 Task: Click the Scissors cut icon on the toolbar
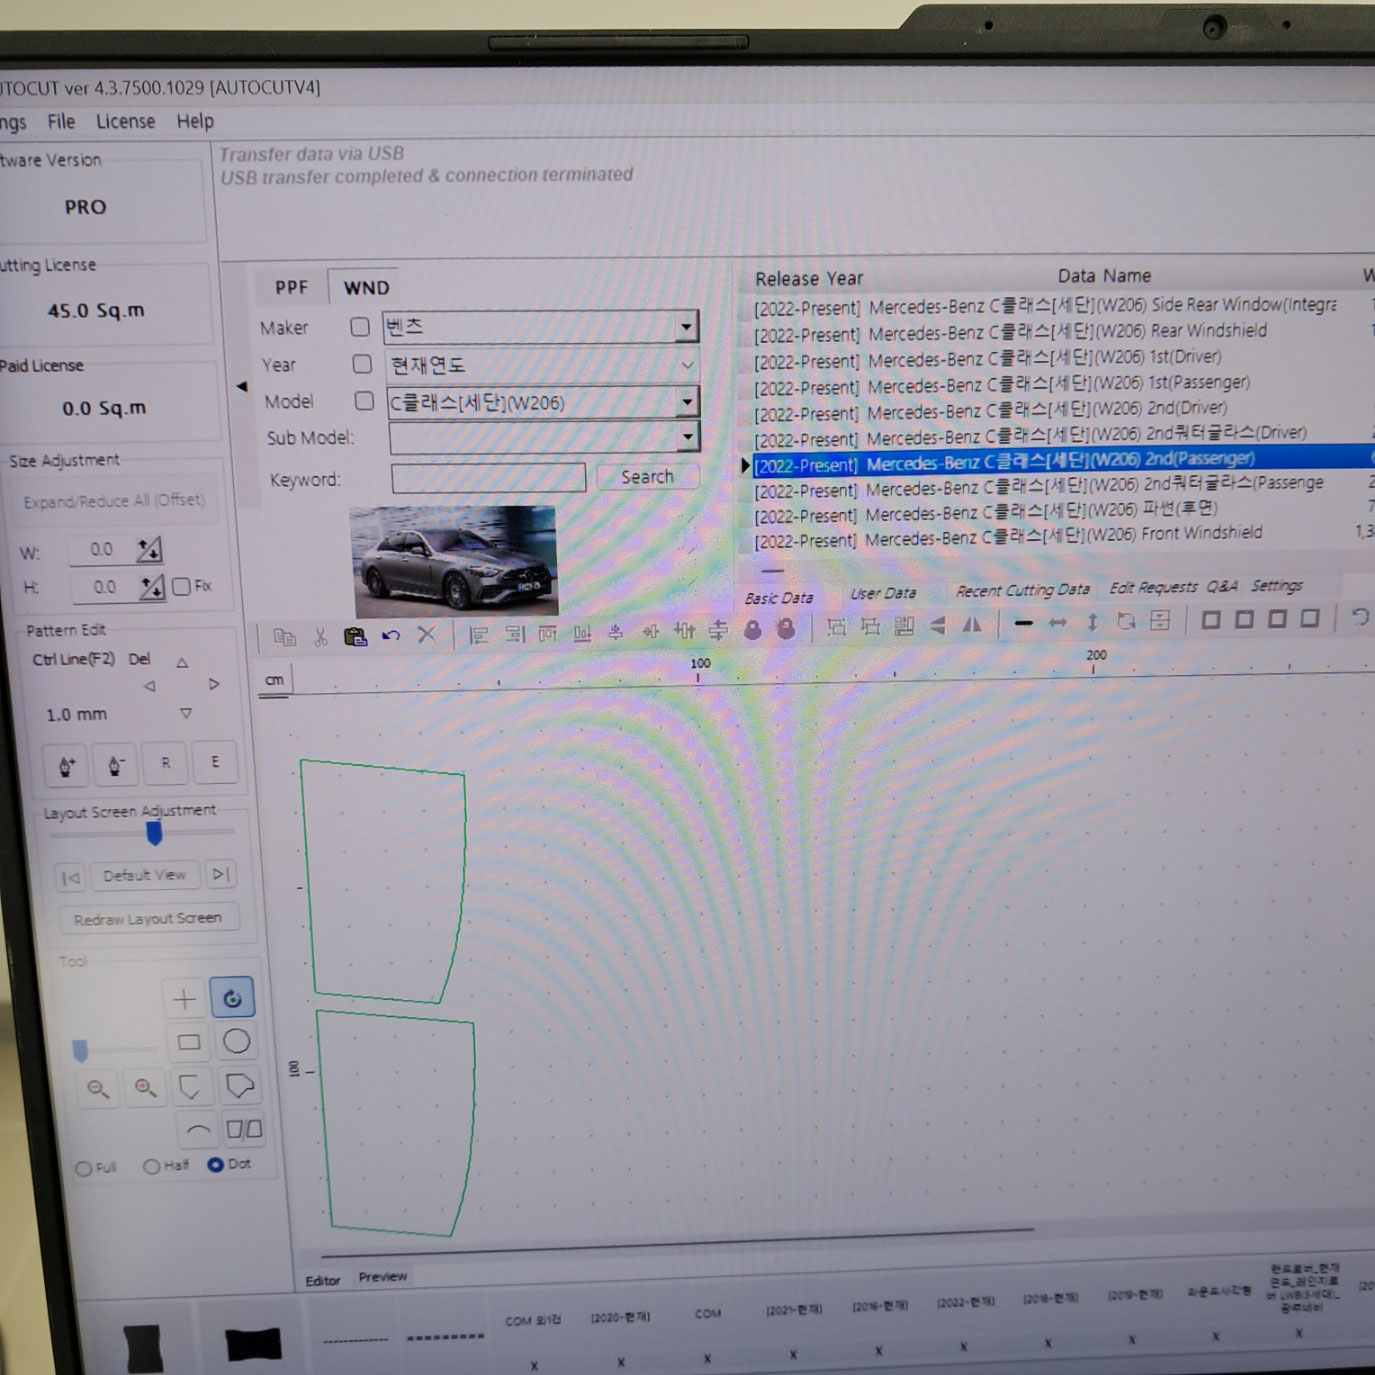click(x=320, y=635)
